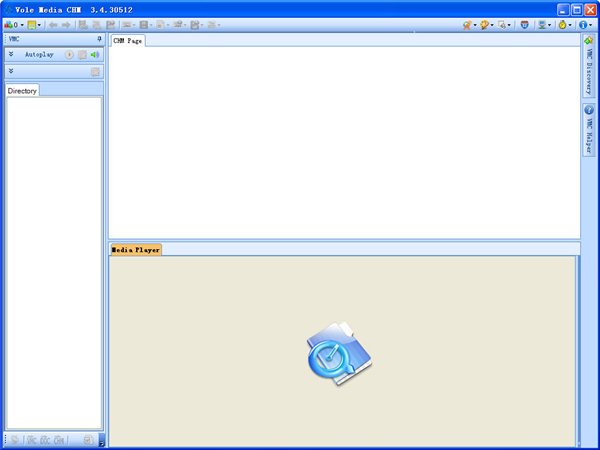
Task: Close the Vole Media CHM window
Action: pyautogui.click(x=590, y=10)
